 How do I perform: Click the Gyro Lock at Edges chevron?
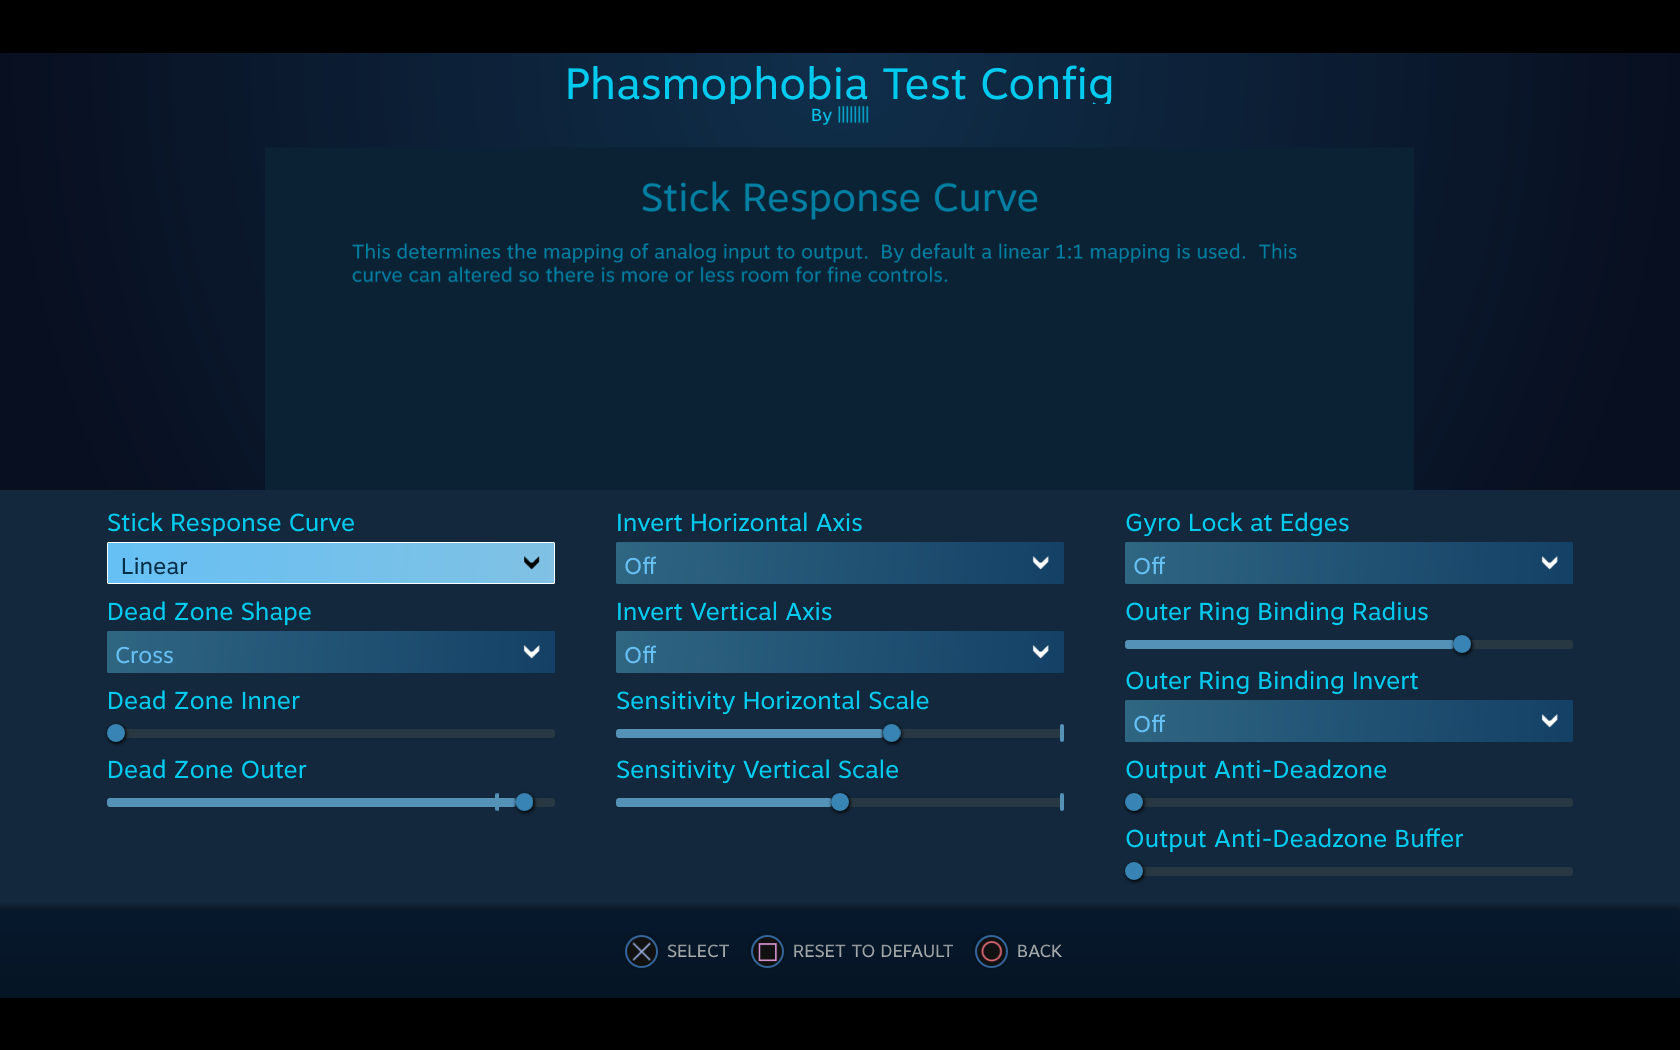pyautogui.click(x=1550, y=563)
